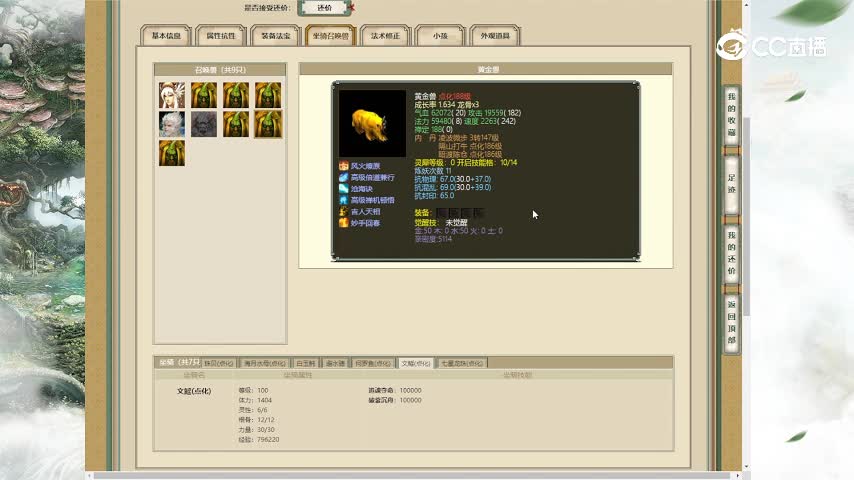The image size is (854, 480).
Task: Click the 黄金兽 panel title bar
Action: tap(486, 69)
